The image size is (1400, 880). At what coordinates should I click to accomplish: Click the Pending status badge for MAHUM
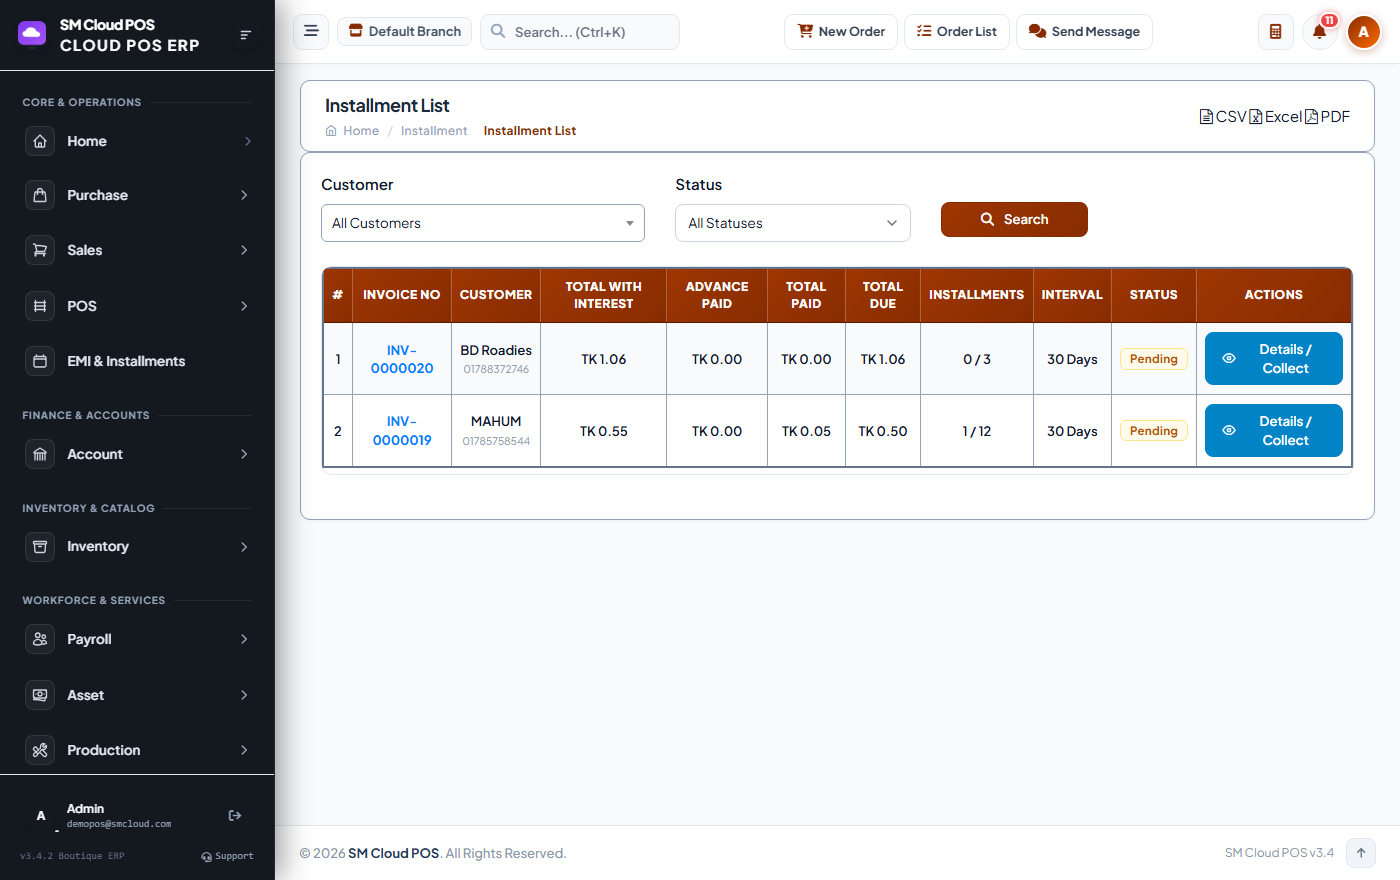click(x=1154, y=431)
